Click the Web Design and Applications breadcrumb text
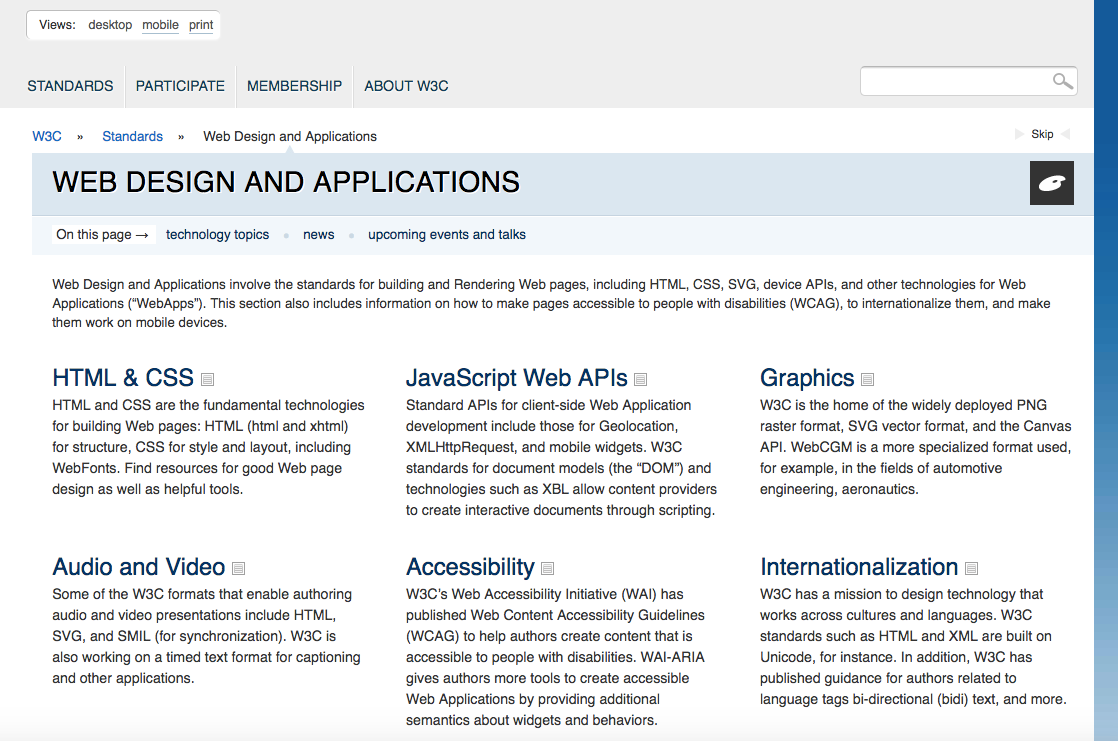Image resolution: width=1118 pixels, height=741 pixels. pyautogui.click(x=290, y=136)
